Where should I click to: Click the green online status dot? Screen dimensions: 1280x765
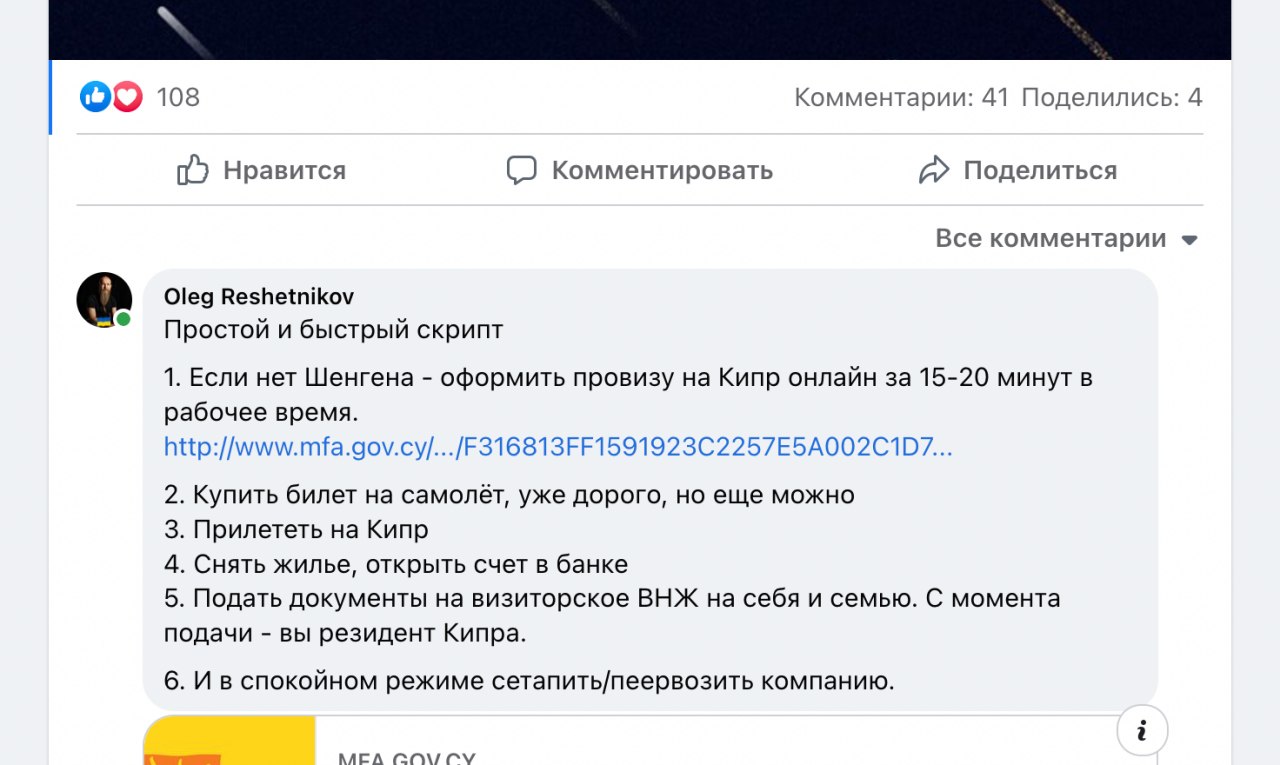123,319
